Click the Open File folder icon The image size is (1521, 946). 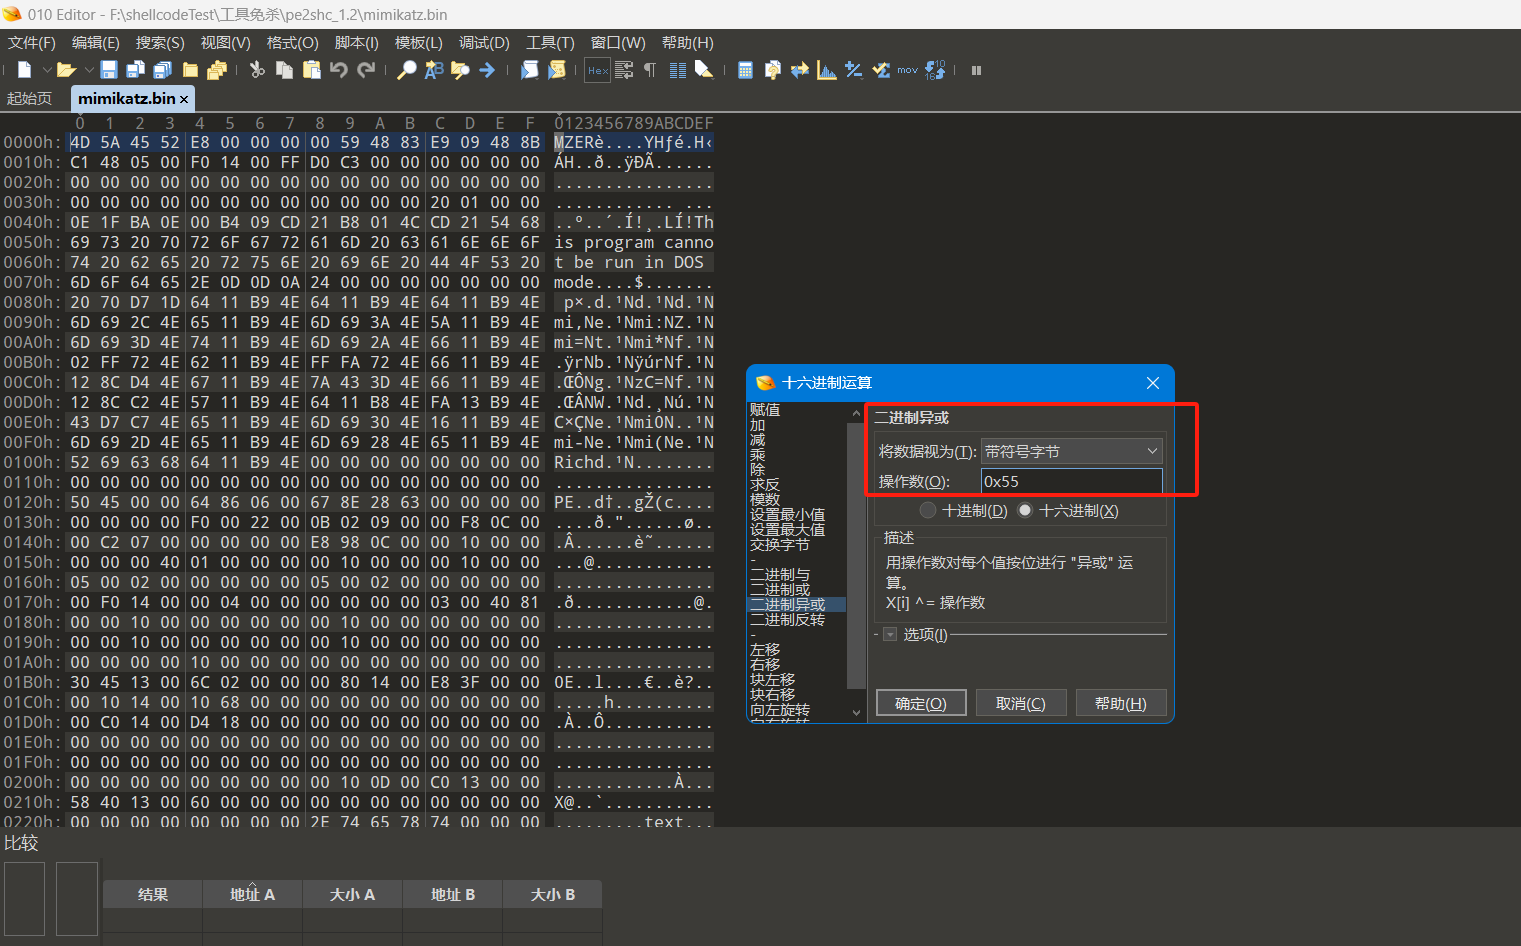[66, 70]
